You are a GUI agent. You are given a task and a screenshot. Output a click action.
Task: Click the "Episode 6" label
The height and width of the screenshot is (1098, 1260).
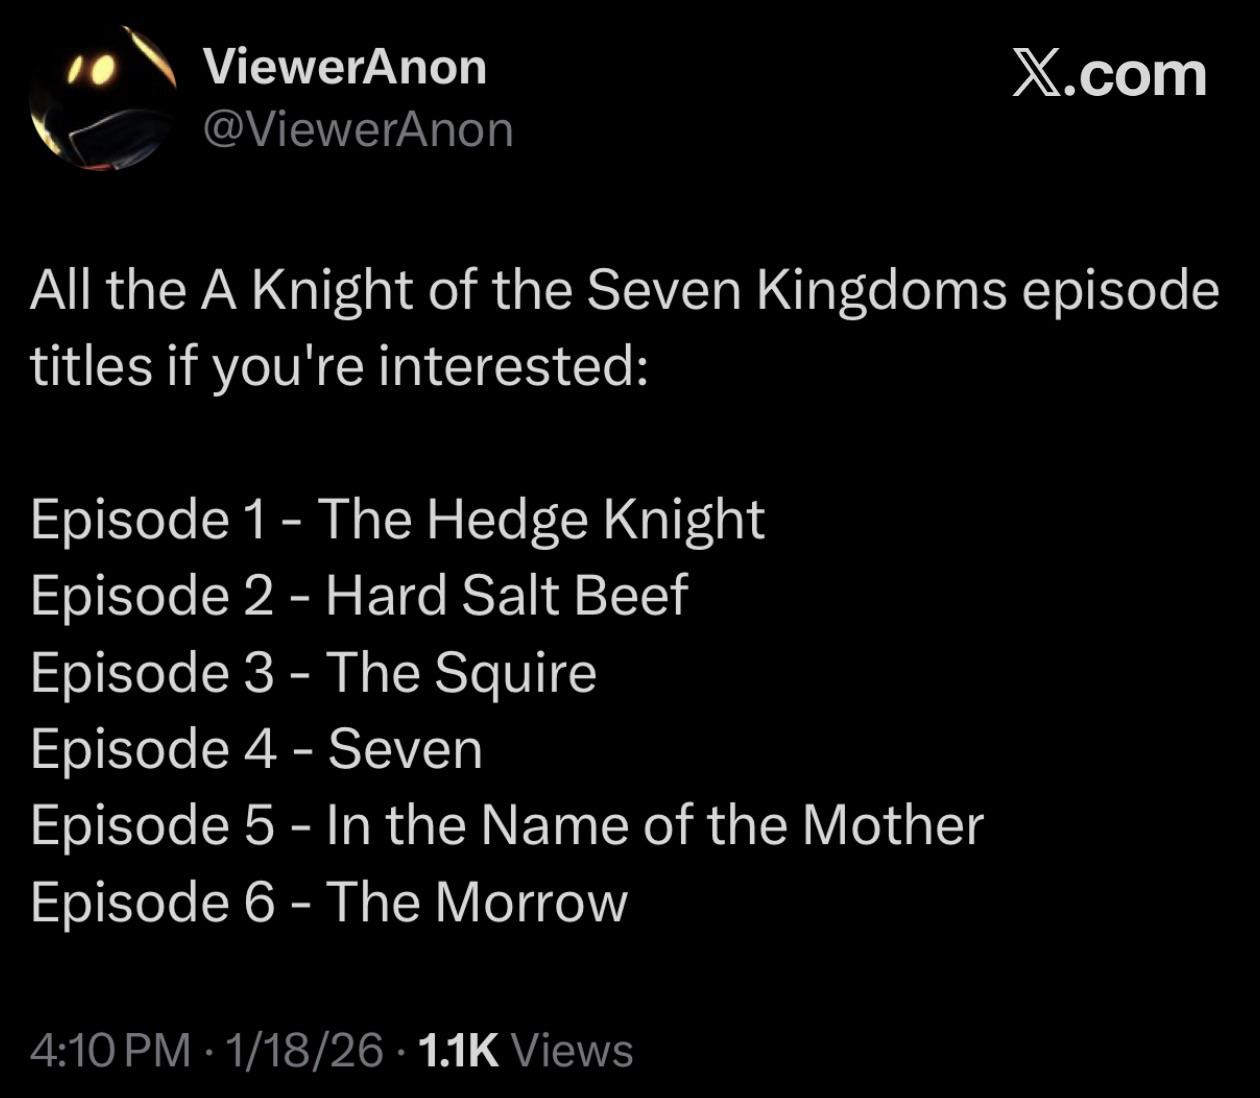tap(152, 901)
